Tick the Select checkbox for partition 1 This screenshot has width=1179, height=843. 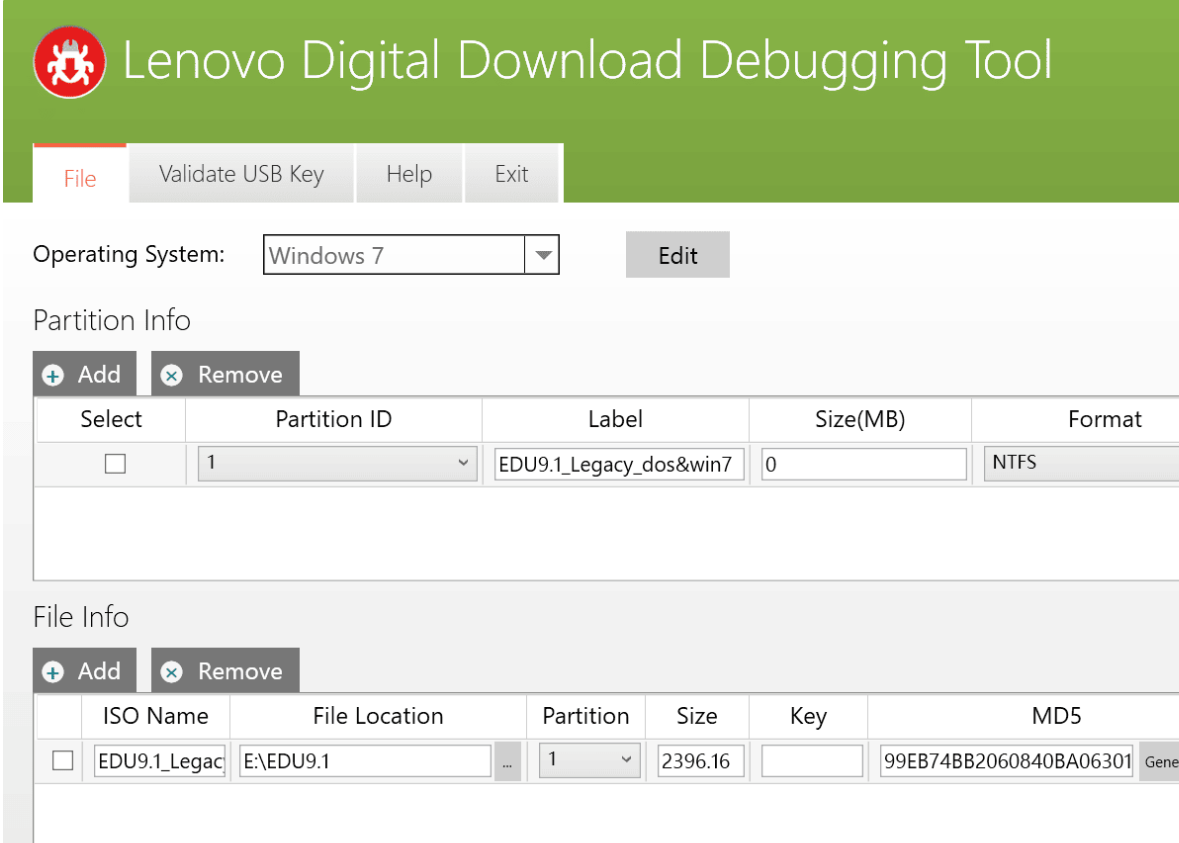(x=115, y=464)
